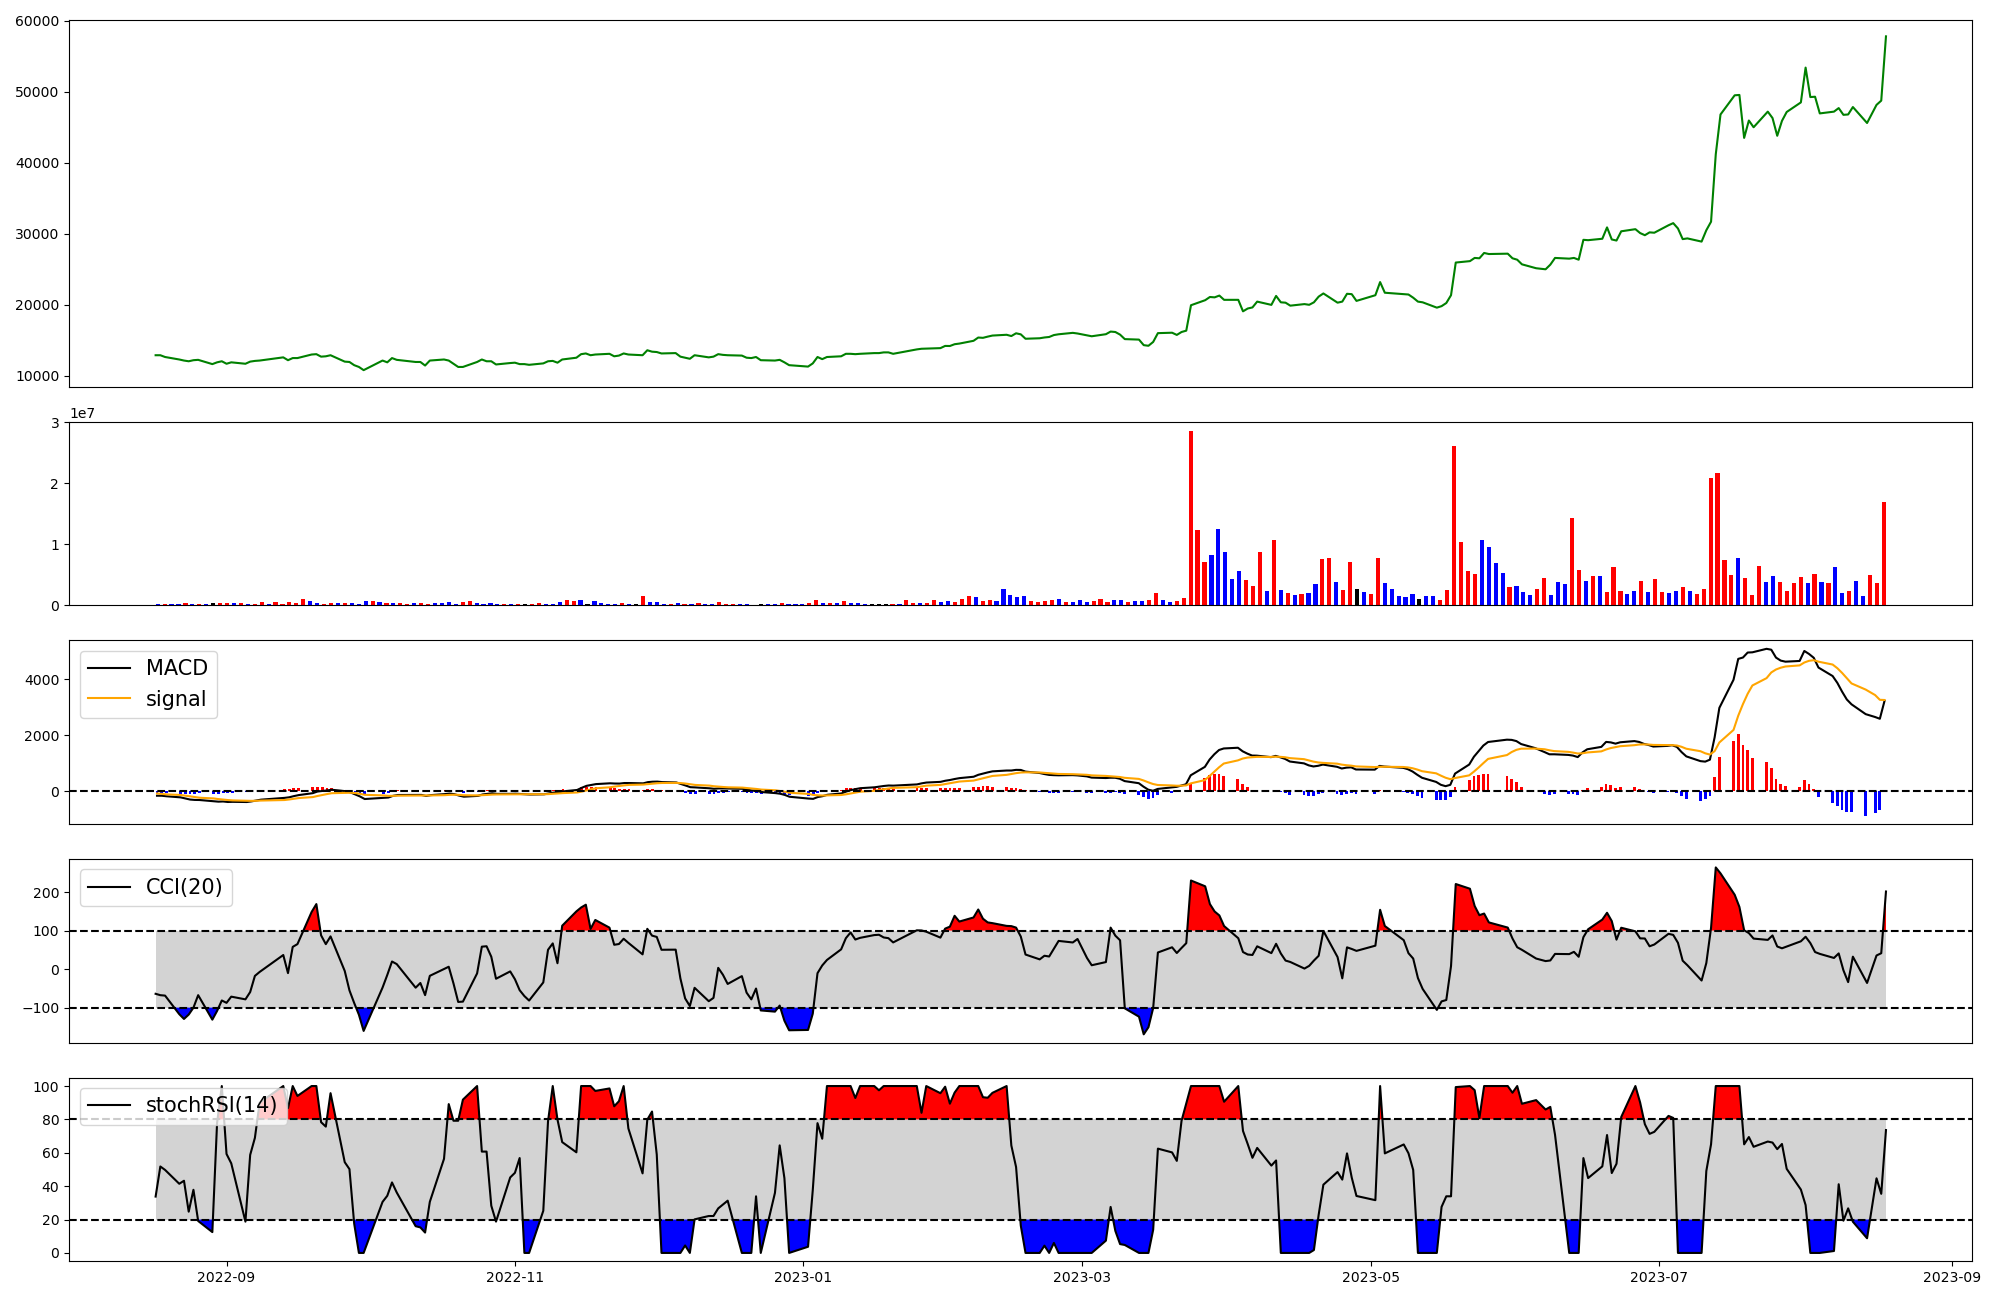Click the 2023-07 date tick label
Screen dimensions: 2000x1300
tap(1659, 1277)
